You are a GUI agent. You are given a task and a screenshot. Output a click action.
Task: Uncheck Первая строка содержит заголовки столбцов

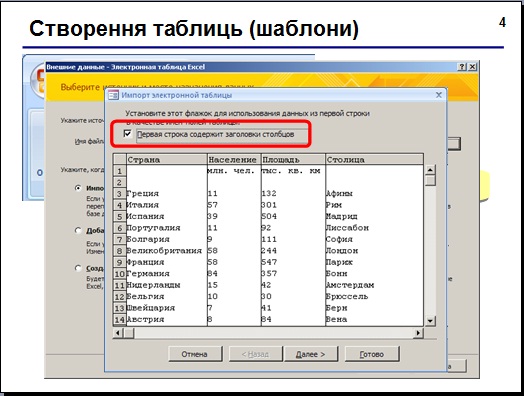coord(127,134)
